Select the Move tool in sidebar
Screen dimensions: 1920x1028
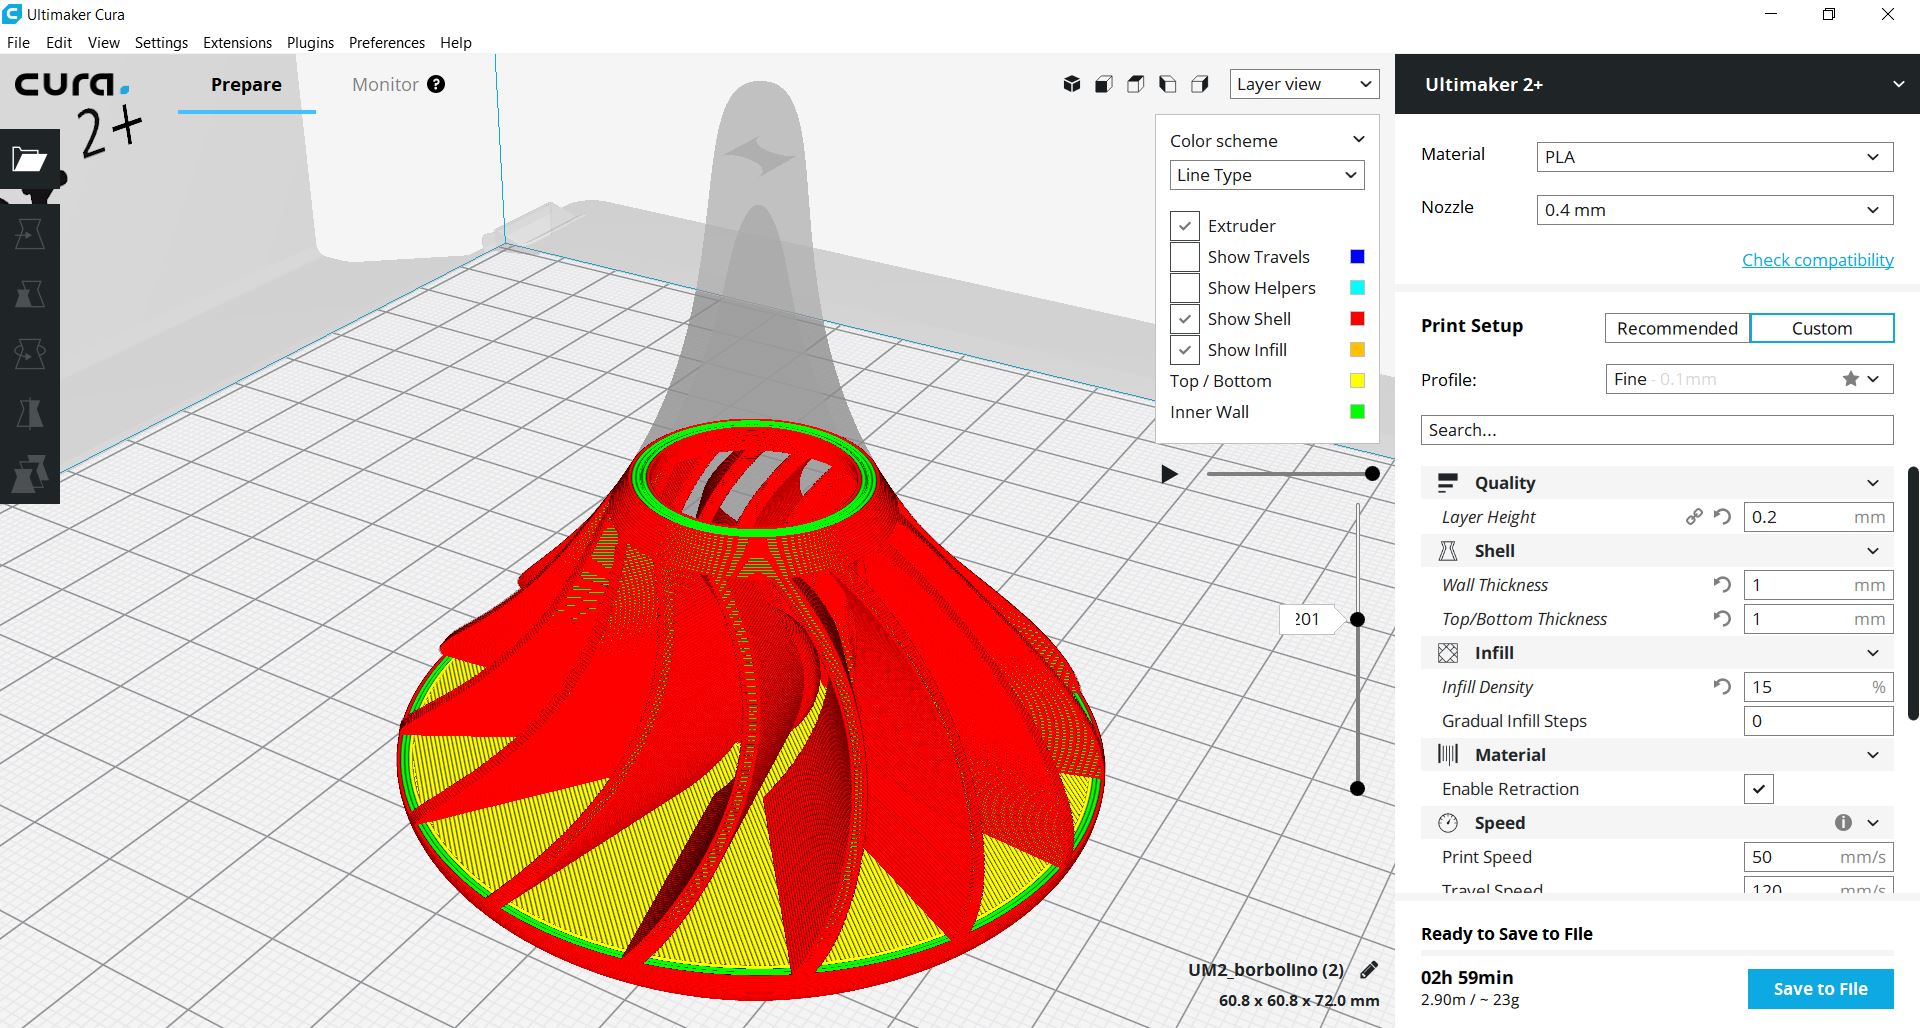pos(30,233)
